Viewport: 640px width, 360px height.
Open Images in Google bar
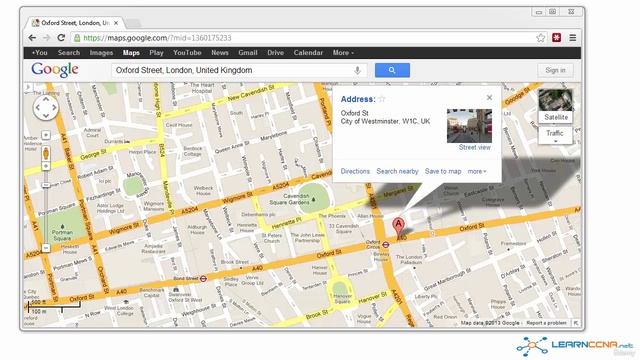(x=101, y=53)
